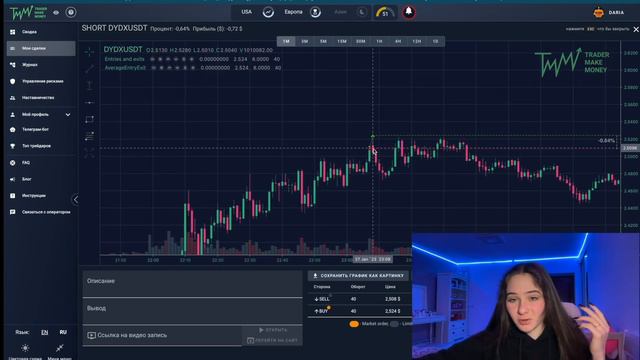Select Мои сделки in the sidebar
This screenshot has height=360, width=640.
pos(41,48)
